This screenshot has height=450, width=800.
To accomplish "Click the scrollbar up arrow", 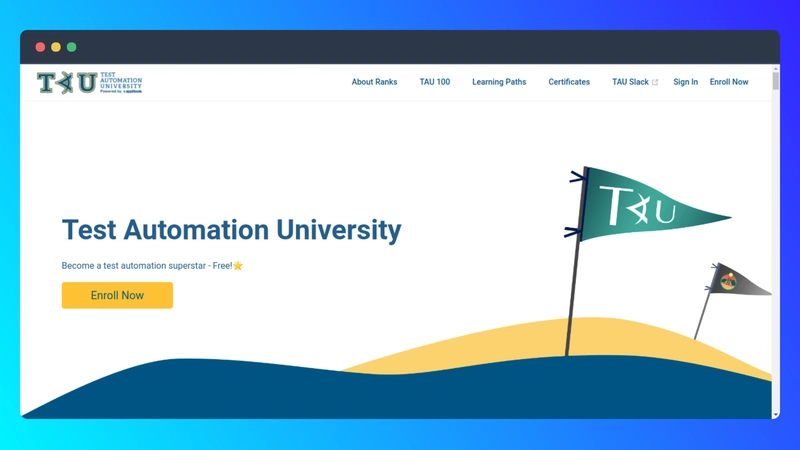I will click(x=776, y=68).
